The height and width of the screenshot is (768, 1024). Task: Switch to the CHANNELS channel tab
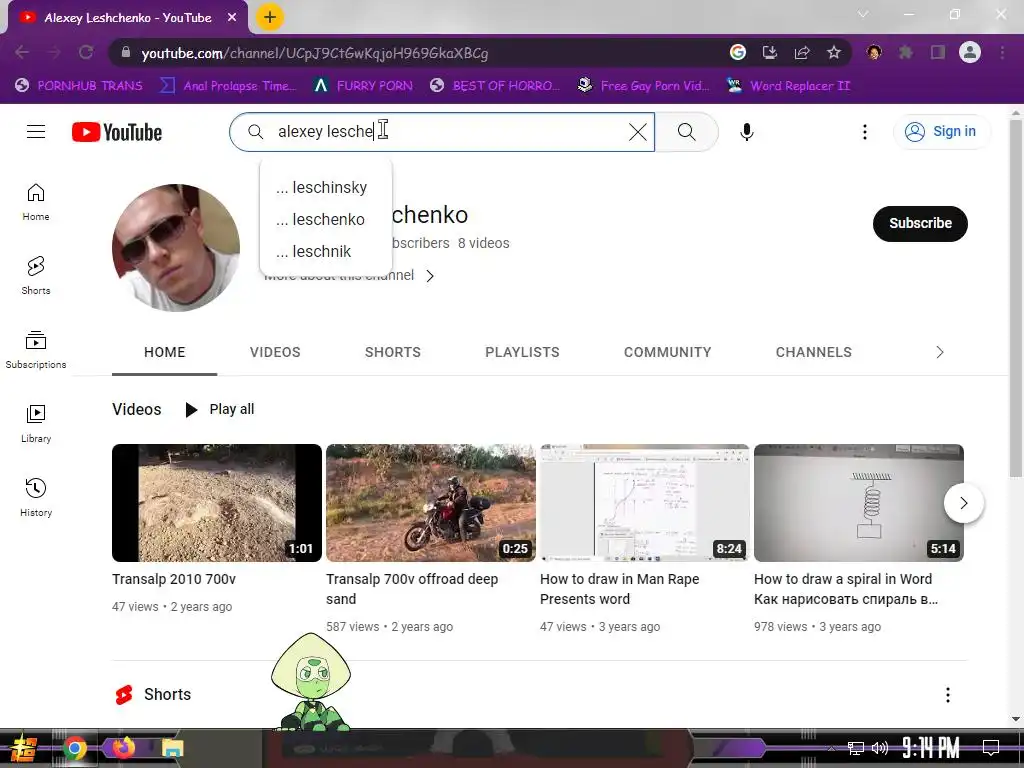(814, 353)
